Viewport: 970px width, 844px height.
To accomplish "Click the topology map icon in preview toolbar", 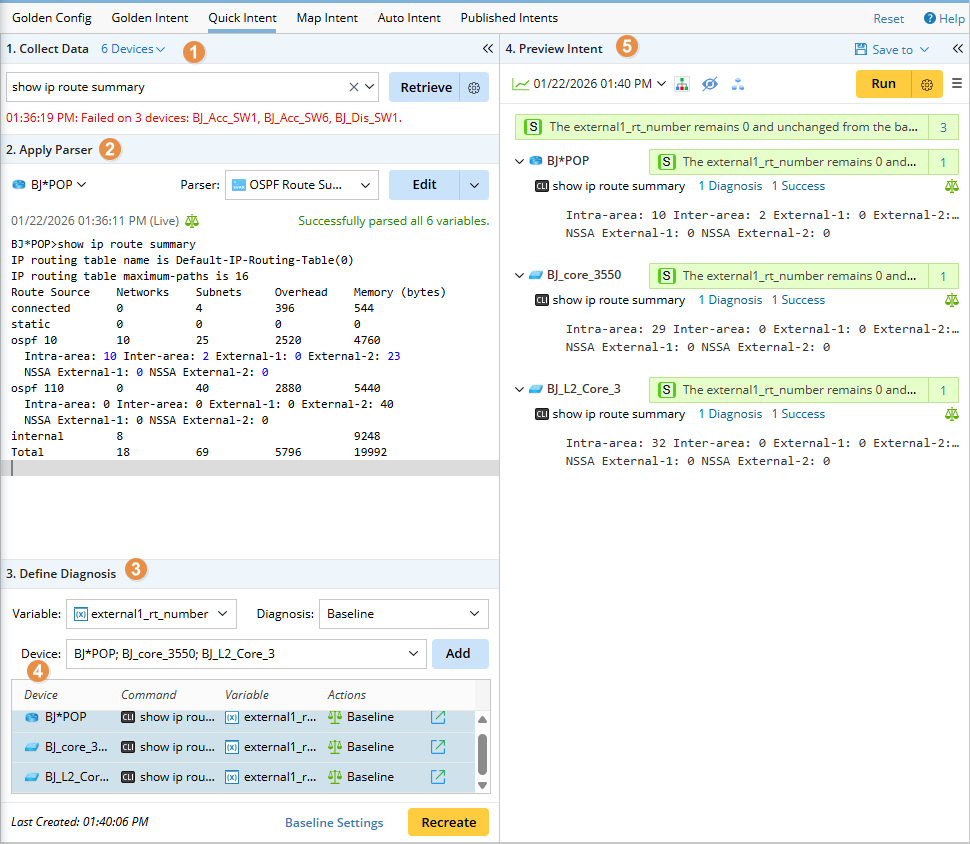I will point(738,84).
